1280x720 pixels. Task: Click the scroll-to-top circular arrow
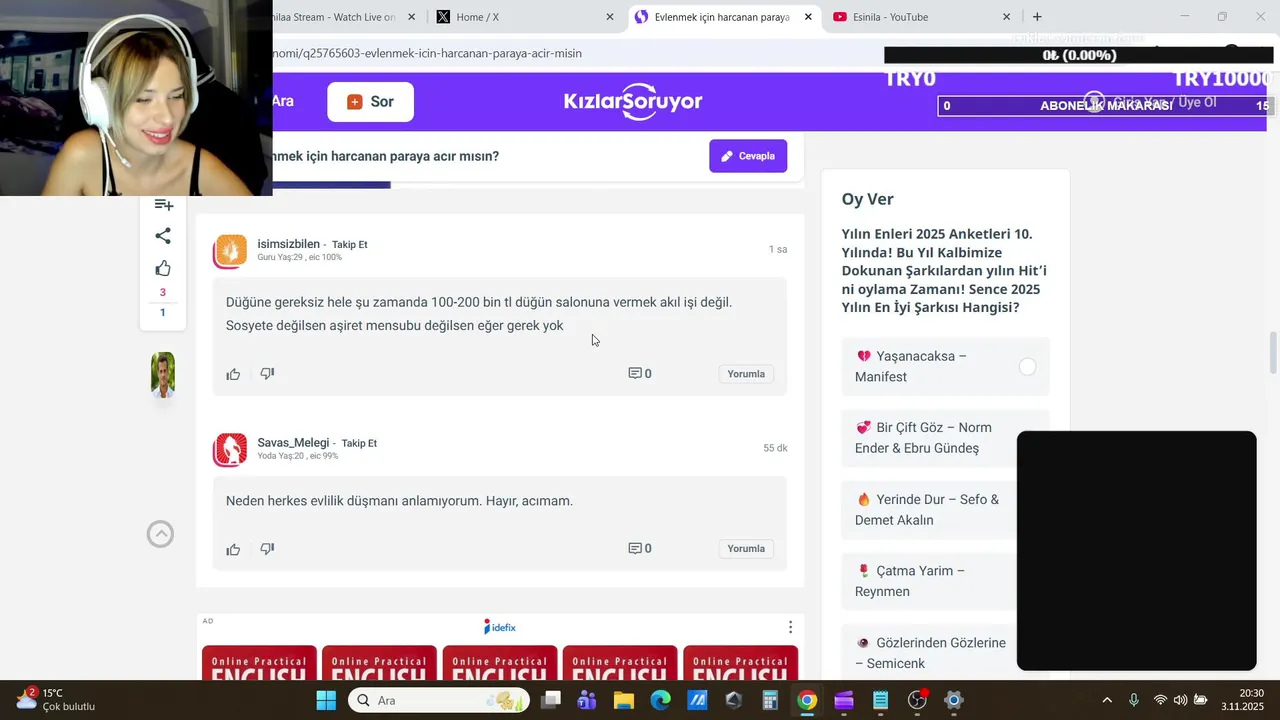[x=160, y=534]
